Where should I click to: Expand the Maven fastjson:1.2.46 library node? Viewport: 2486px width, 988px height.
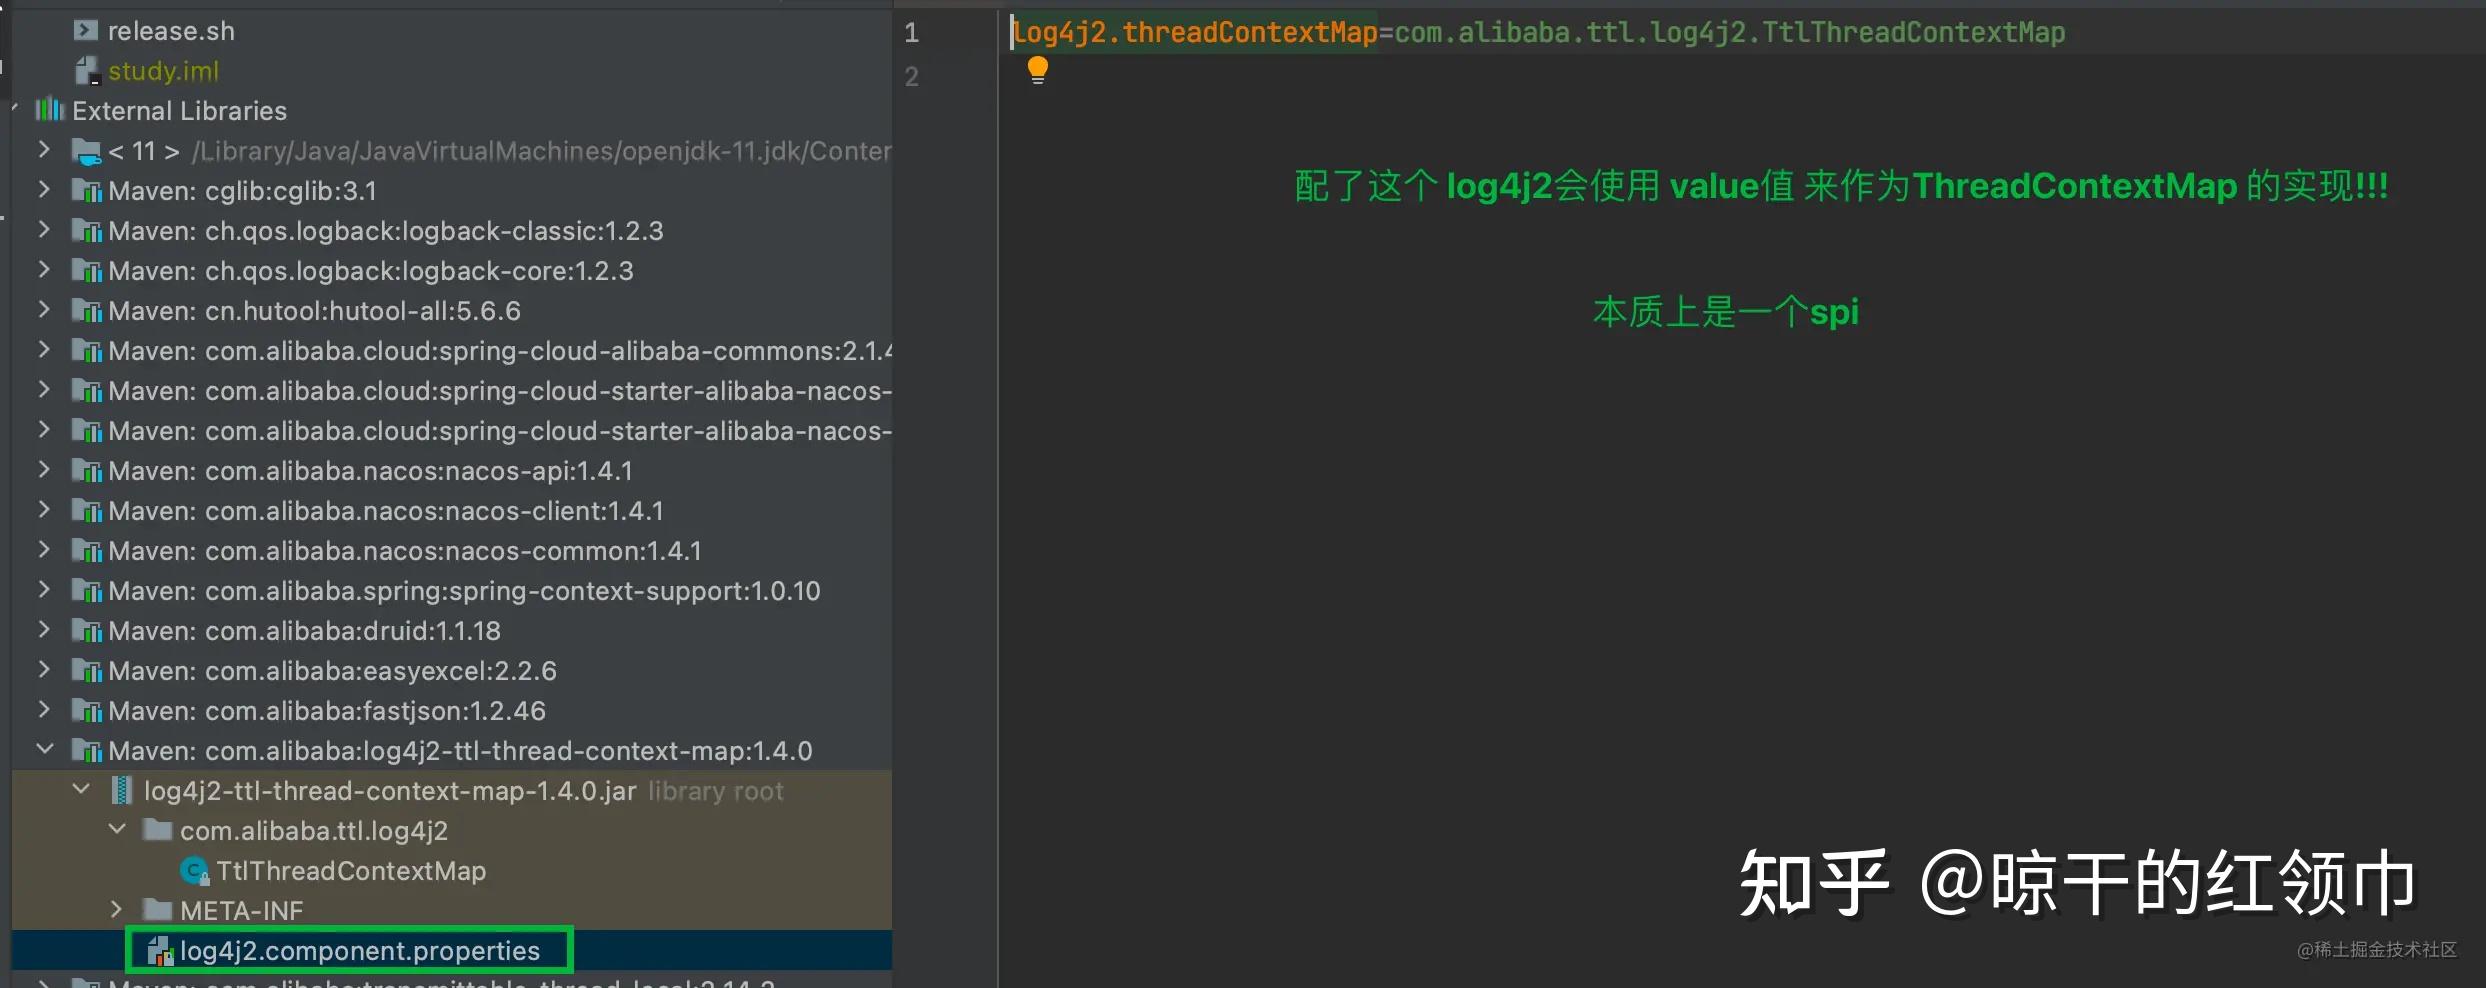click(44, 709)
